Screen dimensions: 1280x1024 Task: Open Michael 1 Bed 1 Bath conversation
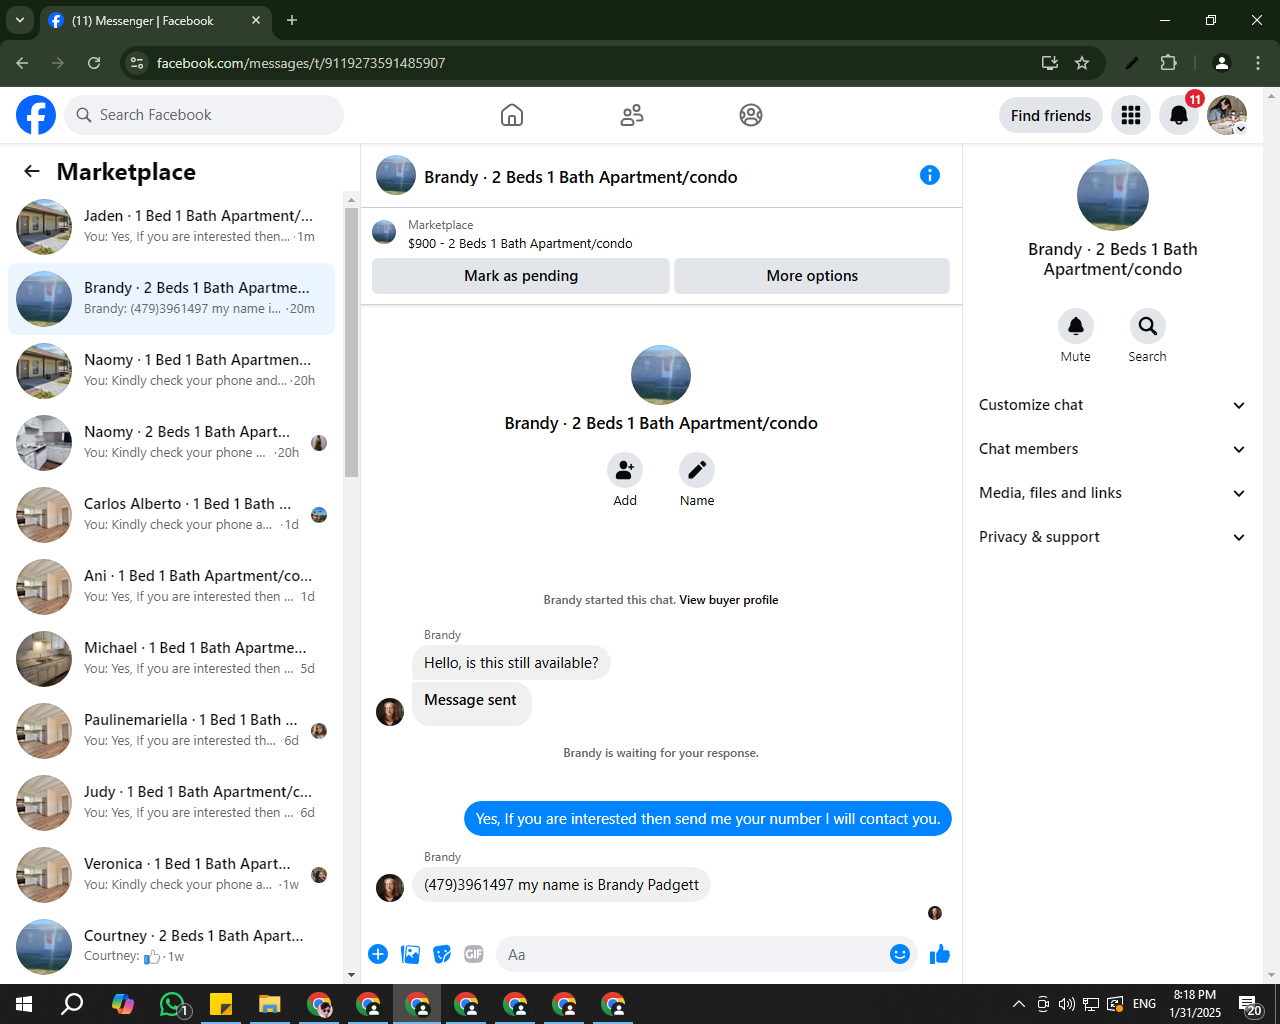171,659
